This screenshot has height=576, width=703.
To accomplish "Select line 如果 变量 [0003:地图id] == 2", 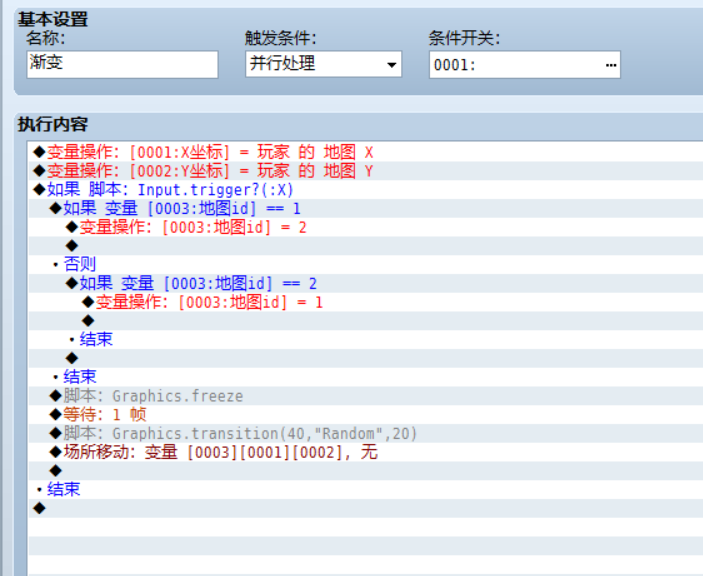I will click(365, 283).
